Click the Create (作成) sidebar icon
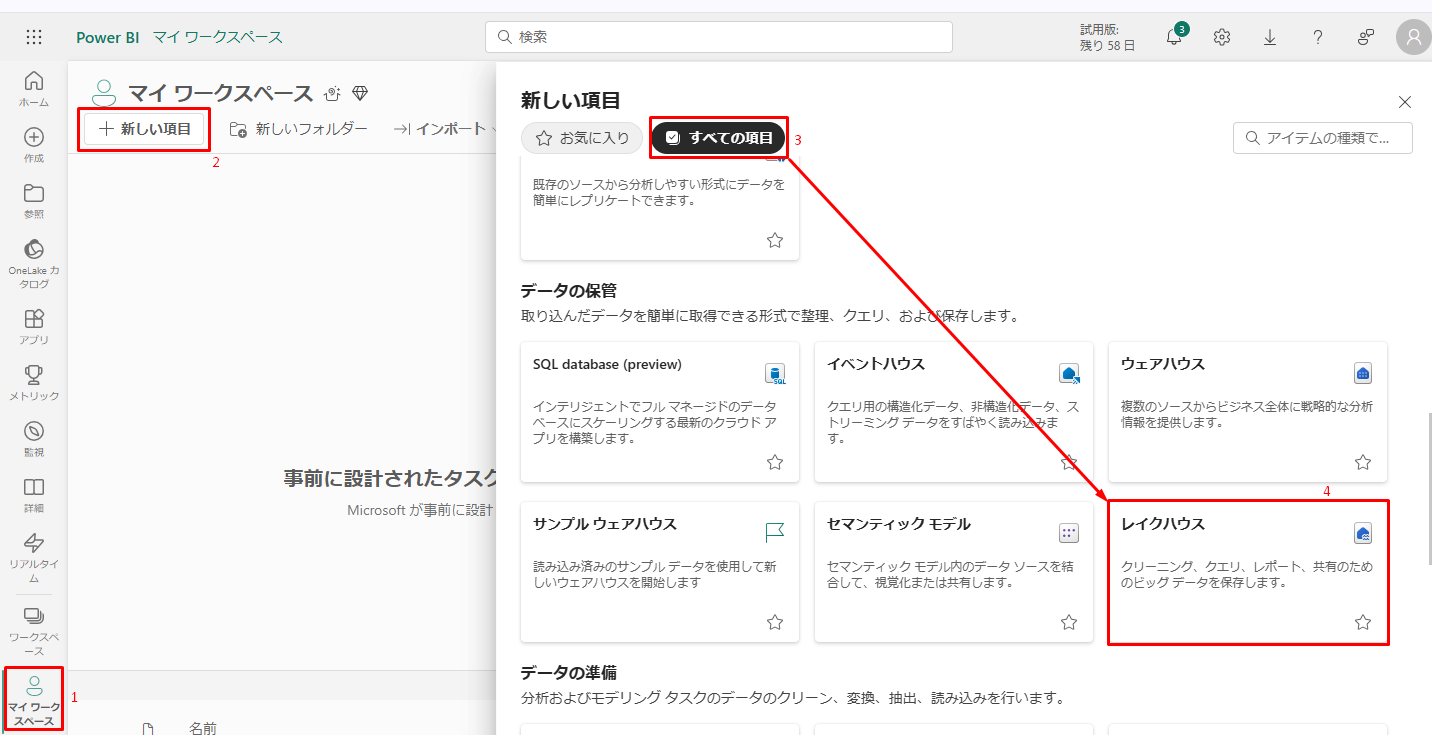Image resolution: width=1432 pixels, height=735 pixels. (34, 144)
